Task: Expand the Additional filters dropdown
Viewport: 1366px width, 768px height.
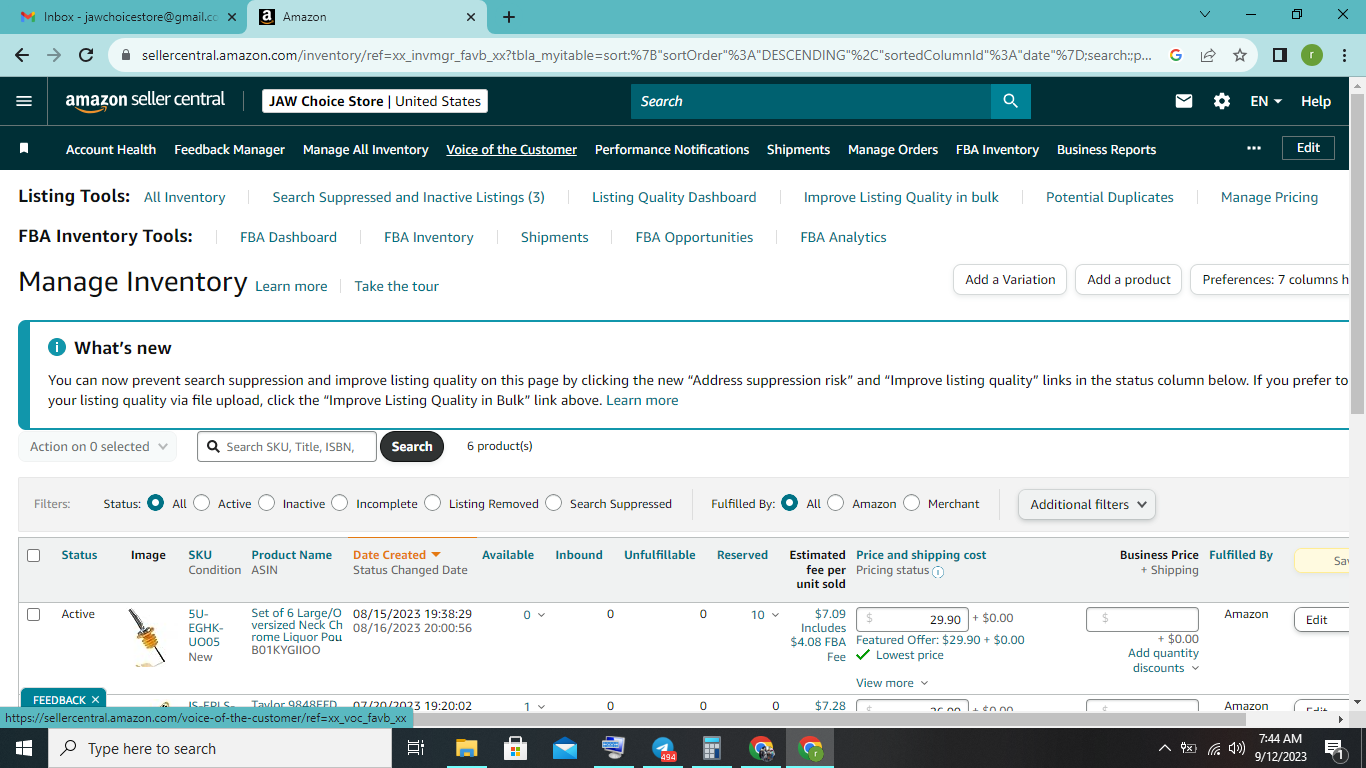Action: 1087,504
